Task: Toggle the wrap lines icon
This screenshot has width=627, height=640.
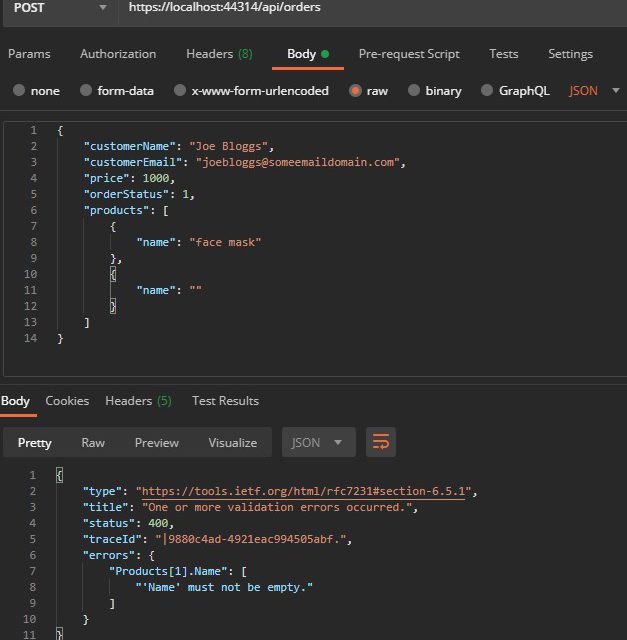Action: pos(381,442)
